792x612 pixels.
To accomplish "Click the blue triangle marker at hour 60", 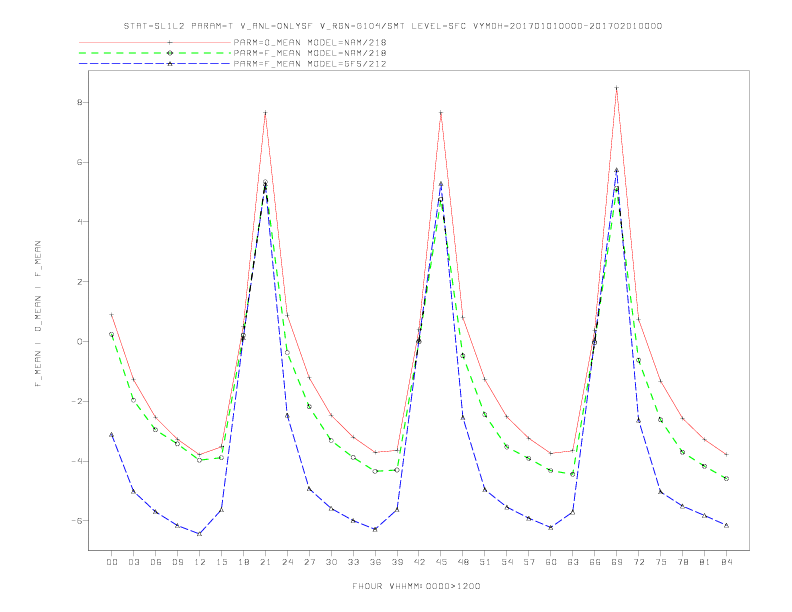I will point(551,527).
